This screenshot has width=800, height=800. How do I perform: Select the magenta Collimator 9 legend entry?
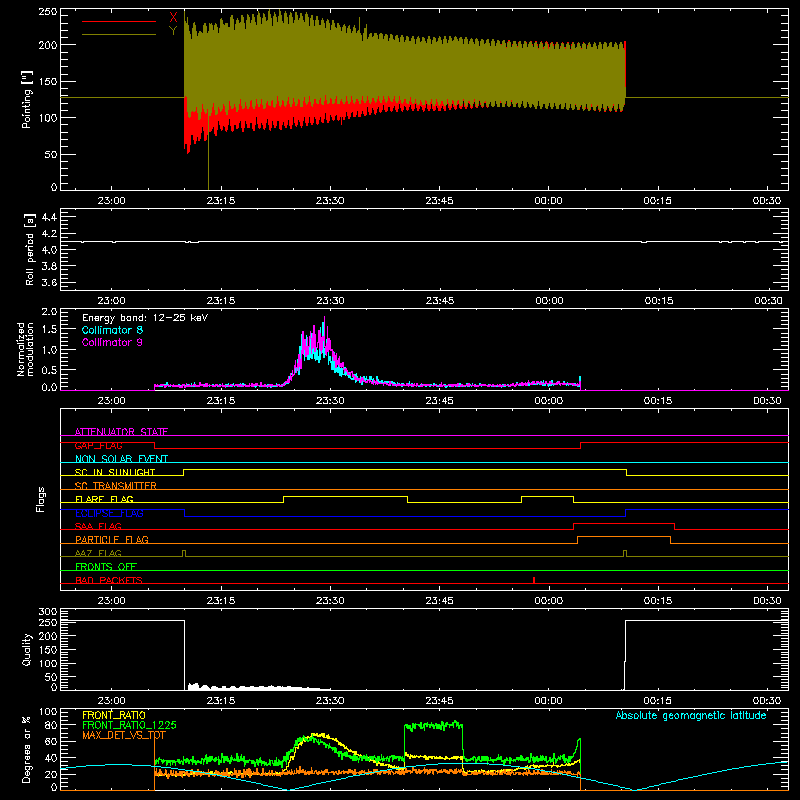coord(112,342)
